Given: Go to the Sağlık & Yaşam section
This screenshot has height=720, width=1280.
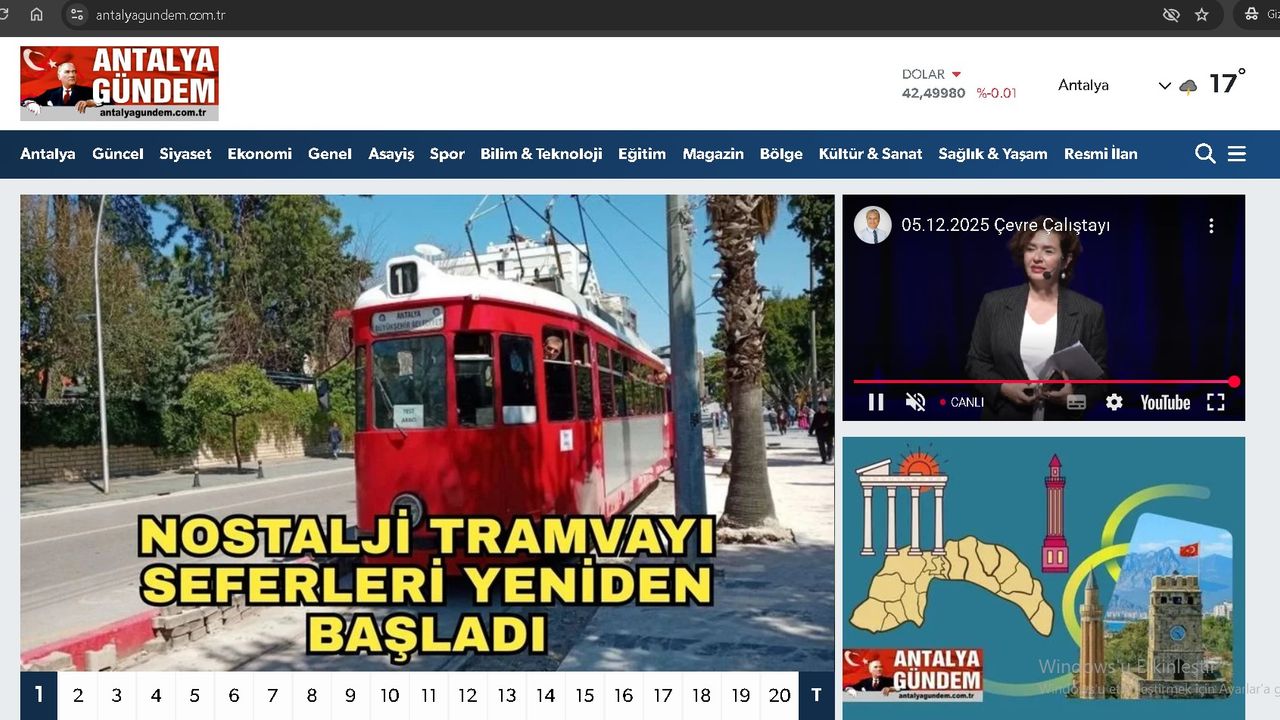Looking at the screenshot, I should 992,154.
